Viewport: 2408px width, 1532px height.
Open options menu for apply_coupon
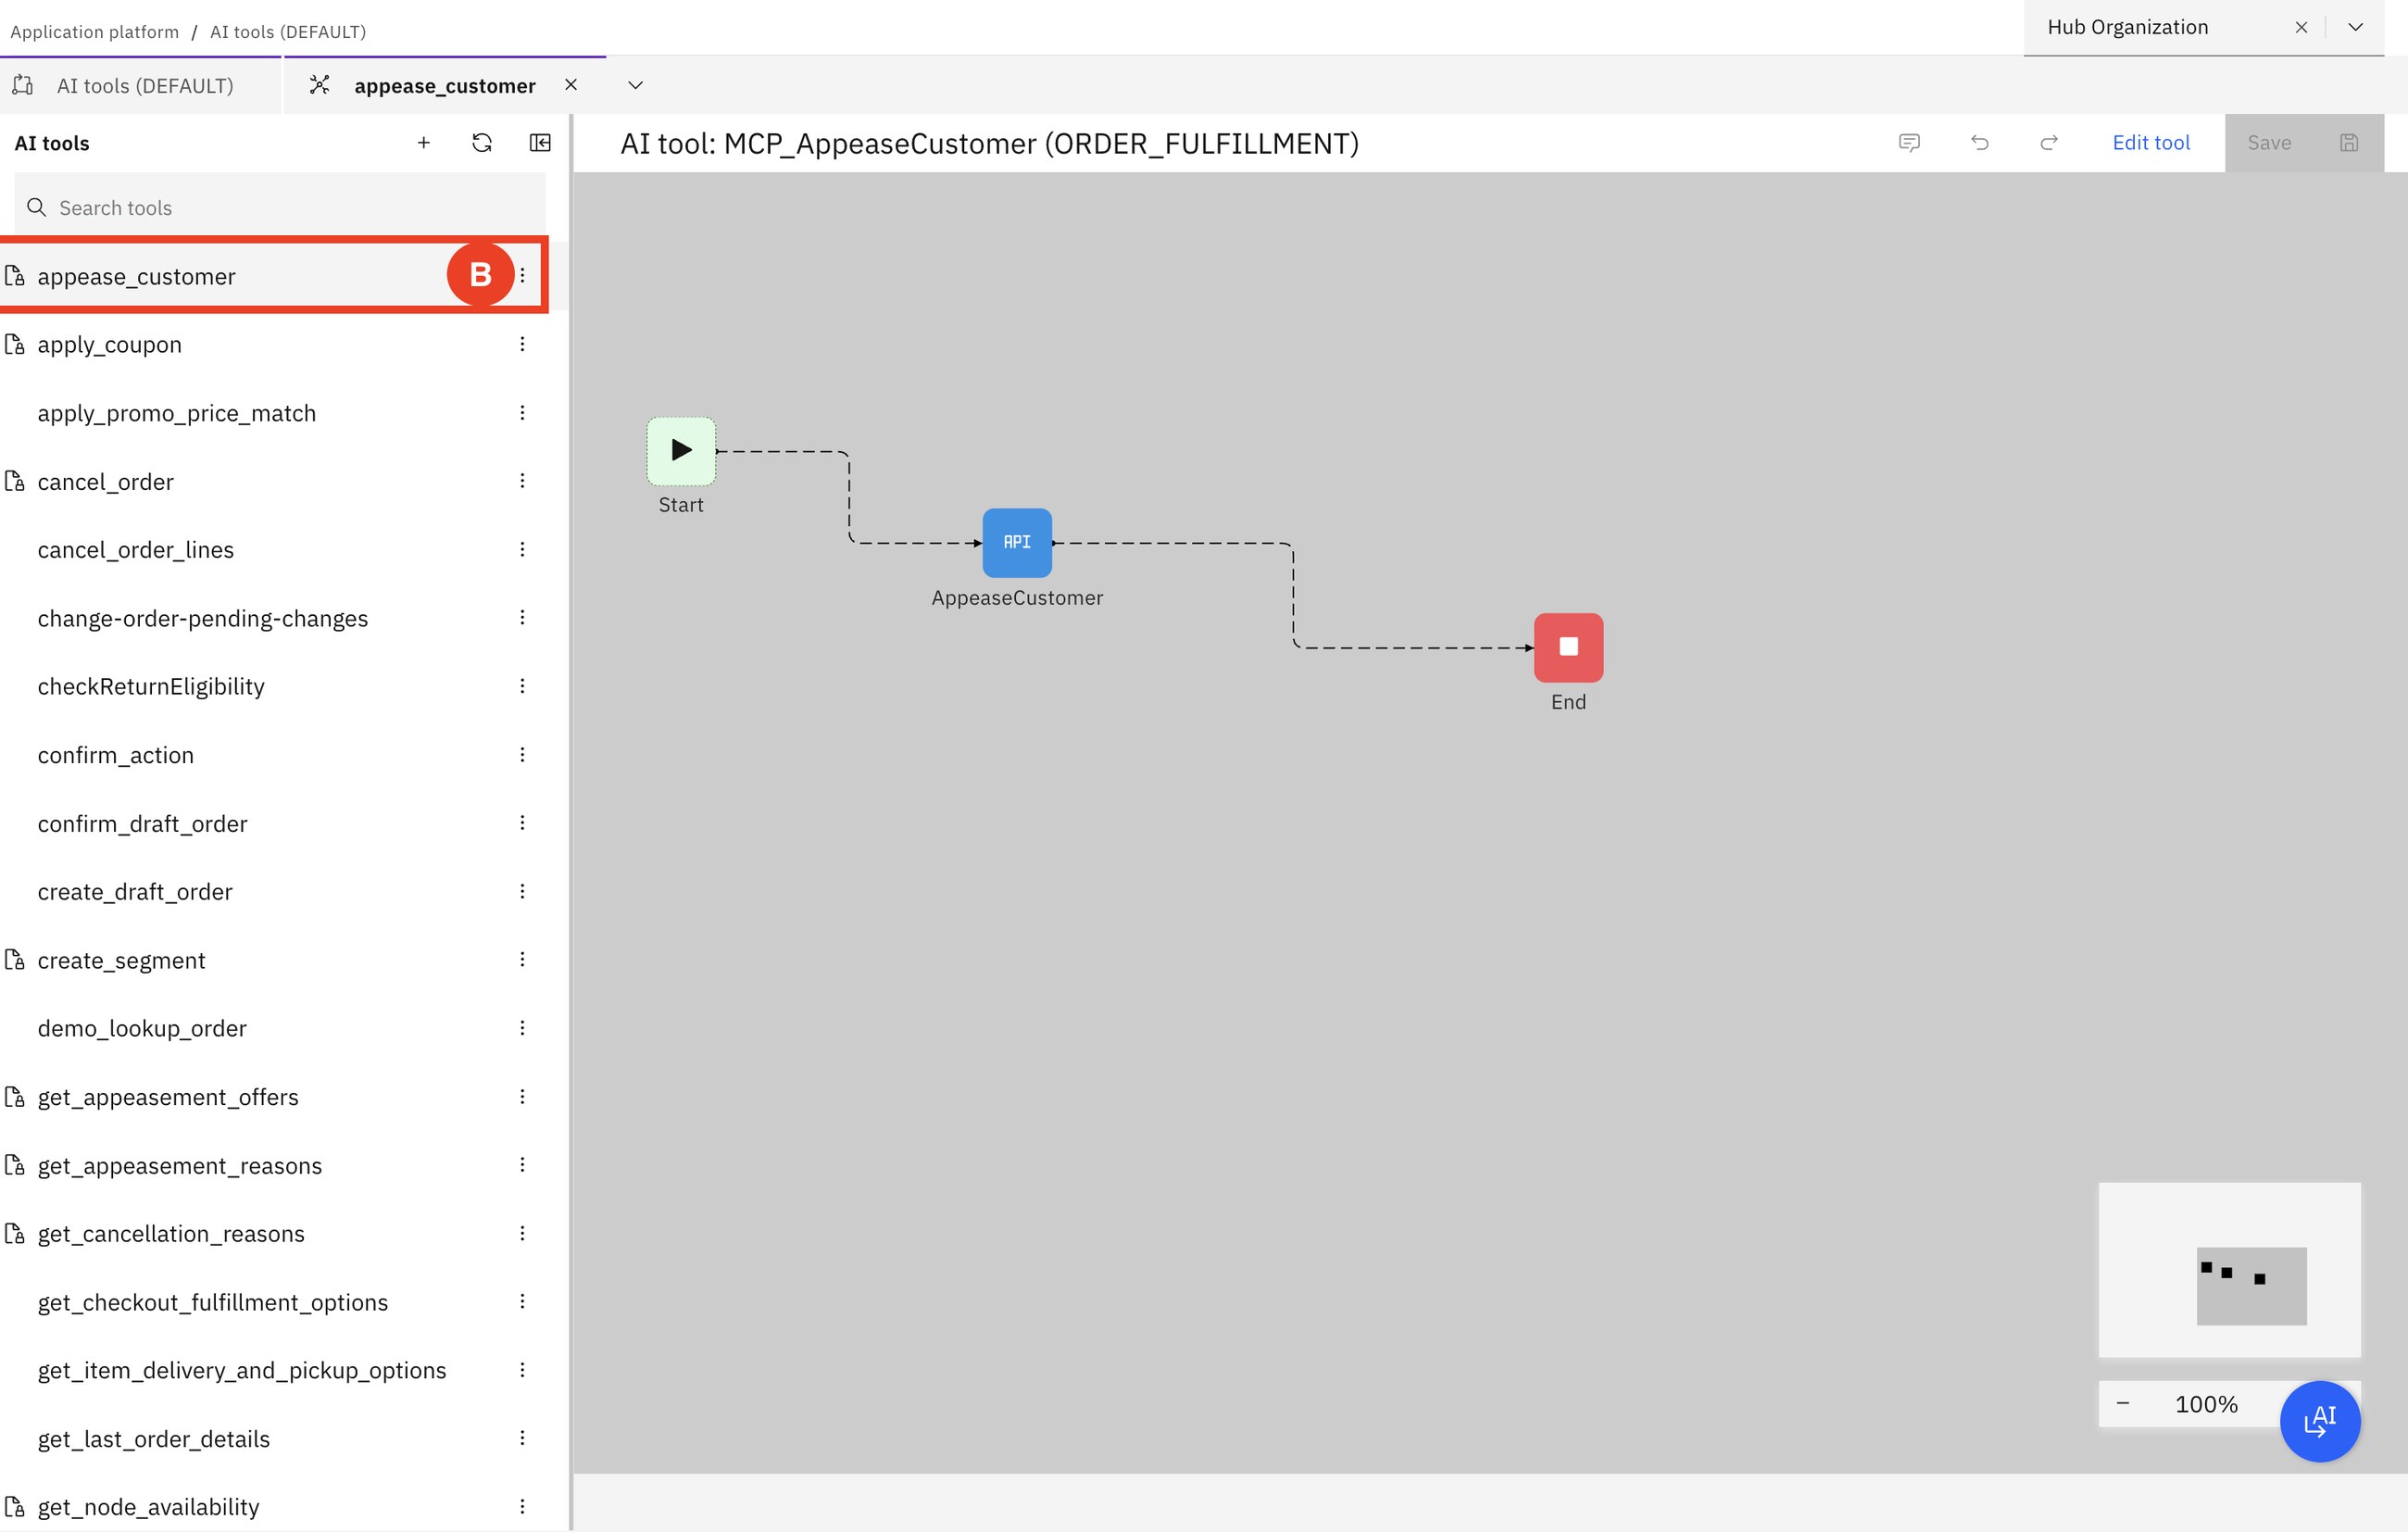click(522, 344)
